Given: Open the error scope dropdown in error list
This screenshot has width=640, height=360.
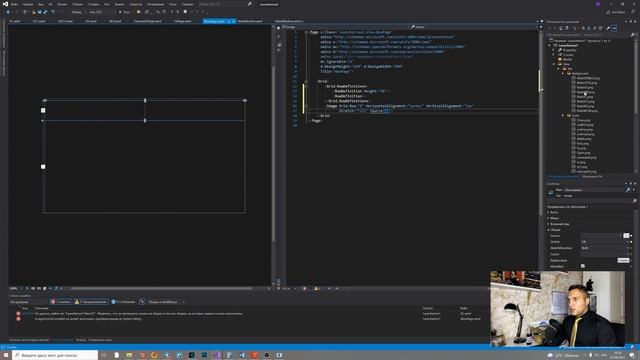Looking at the screenshot, I should [28, 302].
